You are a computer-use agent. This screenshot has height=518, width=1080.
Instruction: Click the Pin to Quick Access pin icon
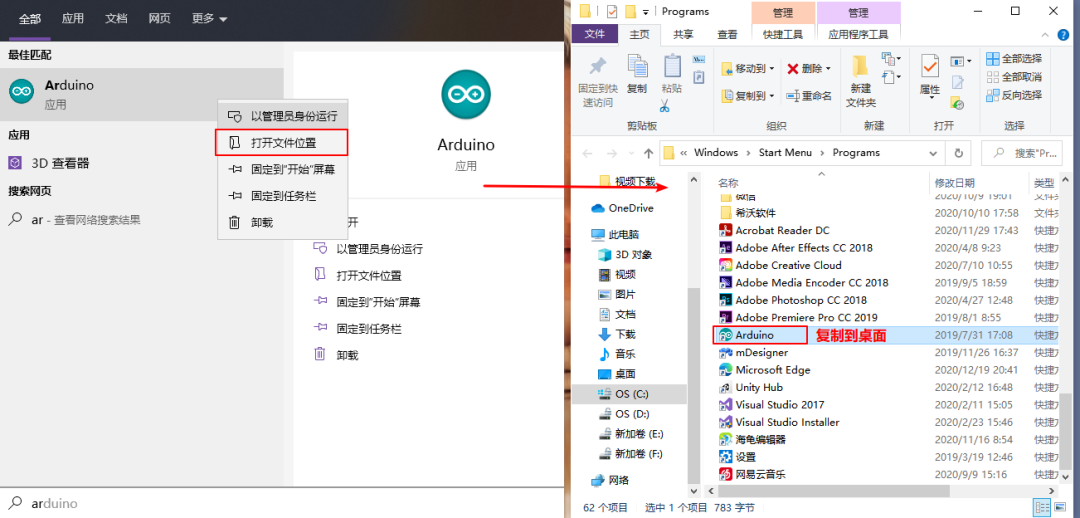point(597,67)
